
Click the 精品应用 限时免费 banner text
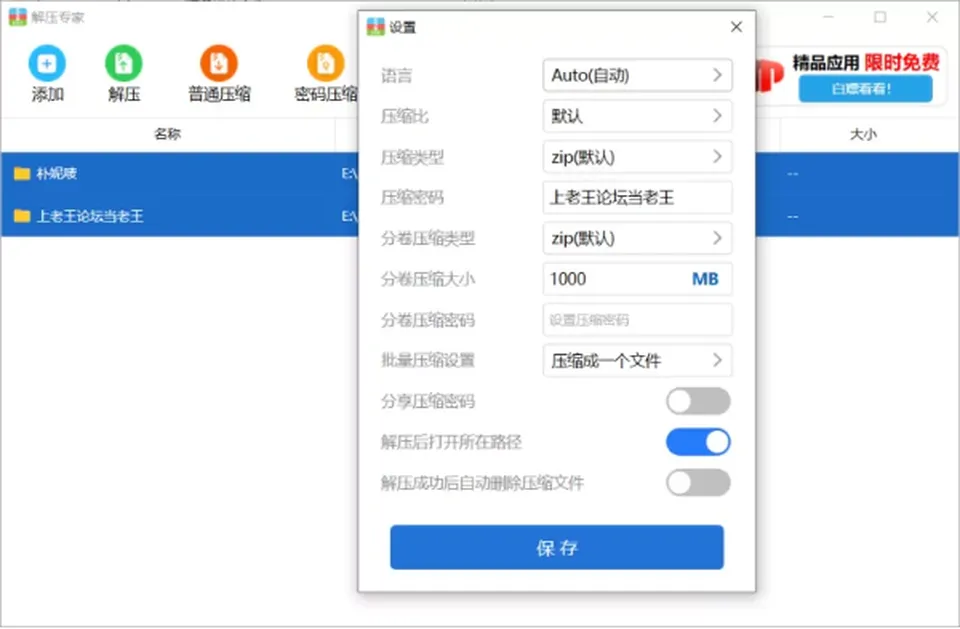[x=866, y=62]
